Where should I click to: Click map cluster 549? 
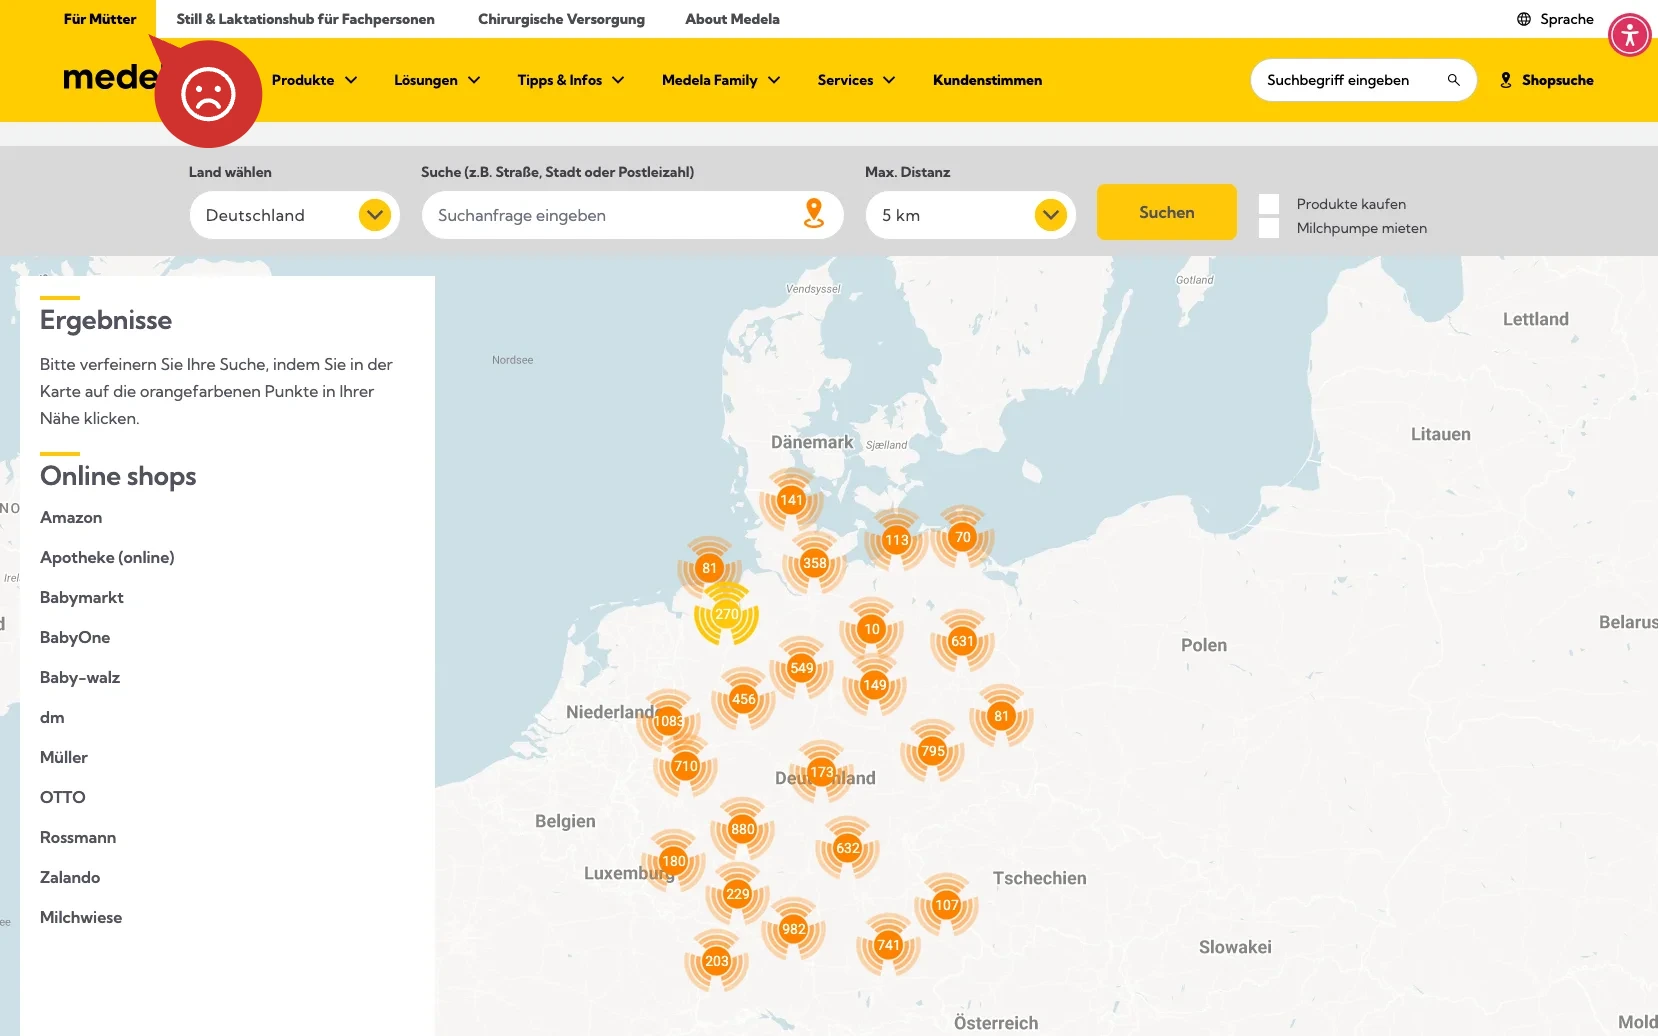pyautogui.click(x=802, y=668)
